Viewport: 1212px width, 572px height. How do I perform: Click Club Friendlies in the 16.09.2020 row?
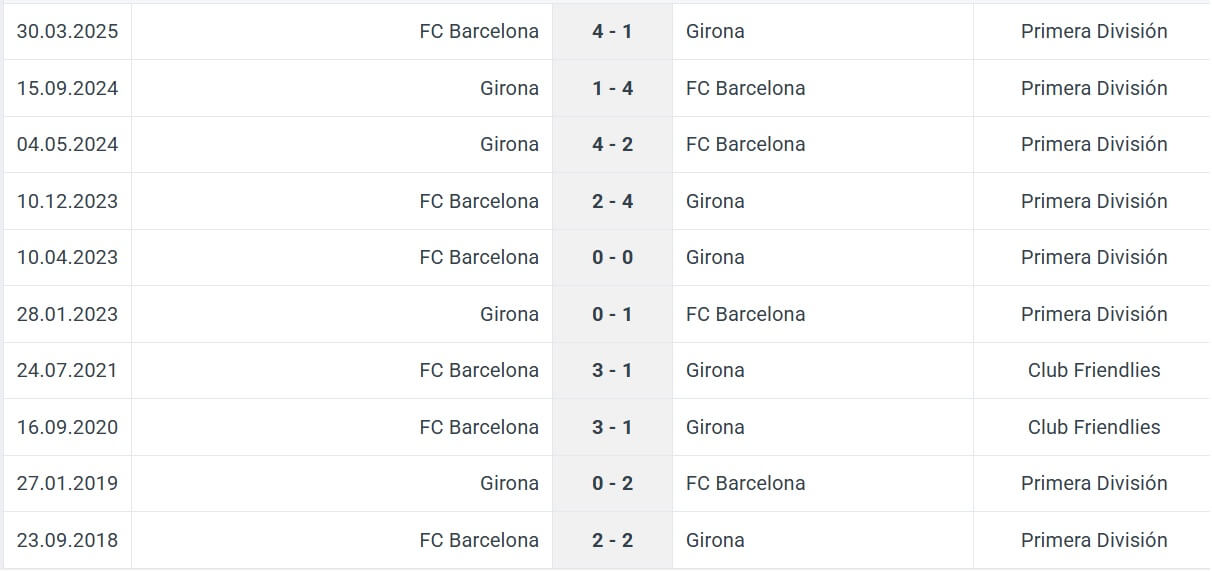point(1094,427)
